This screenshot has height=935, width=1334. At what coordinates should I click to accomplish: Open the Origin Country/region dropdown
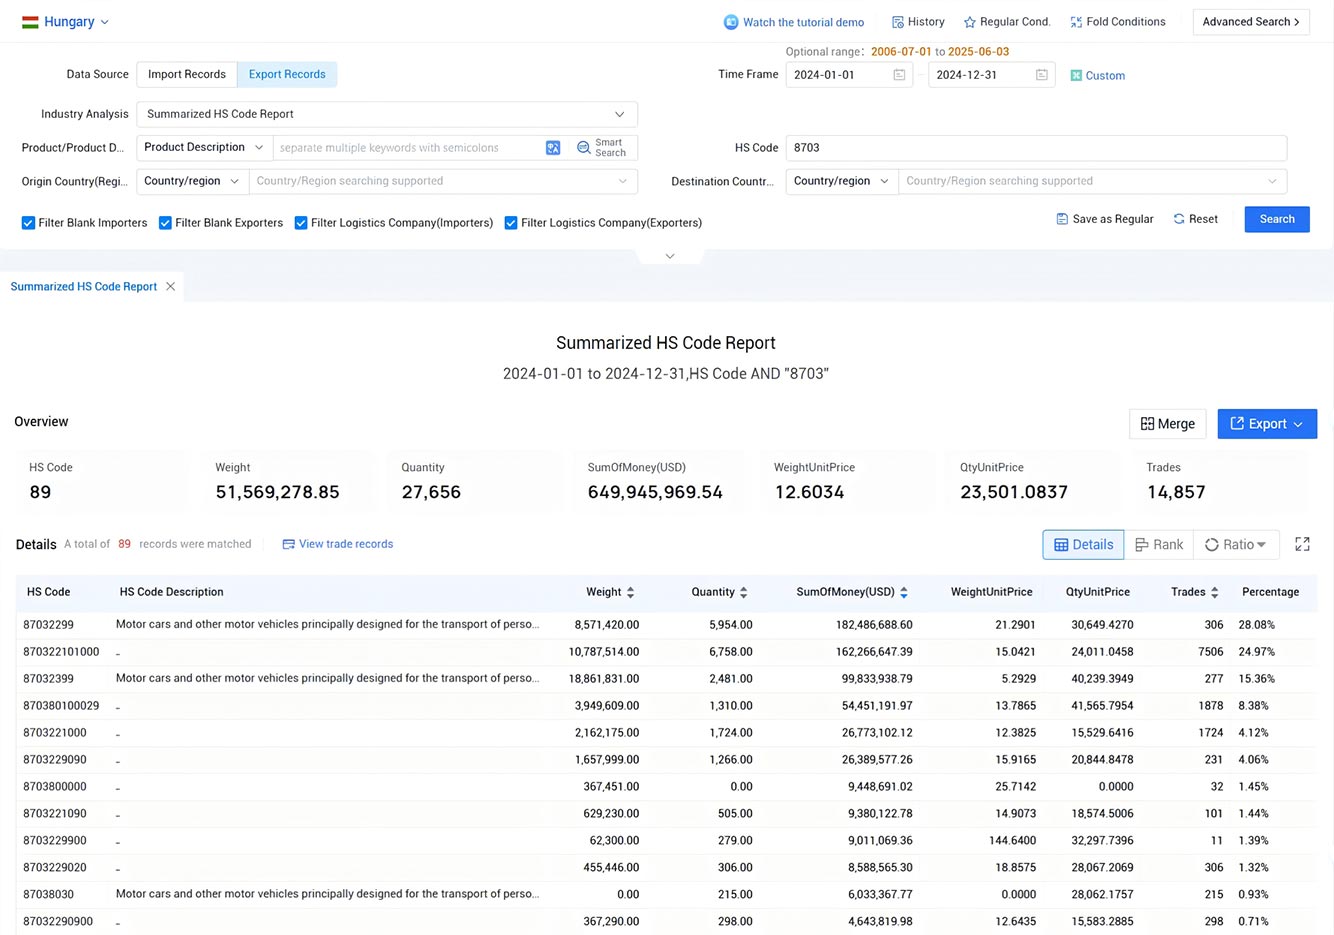pos(191,181)
